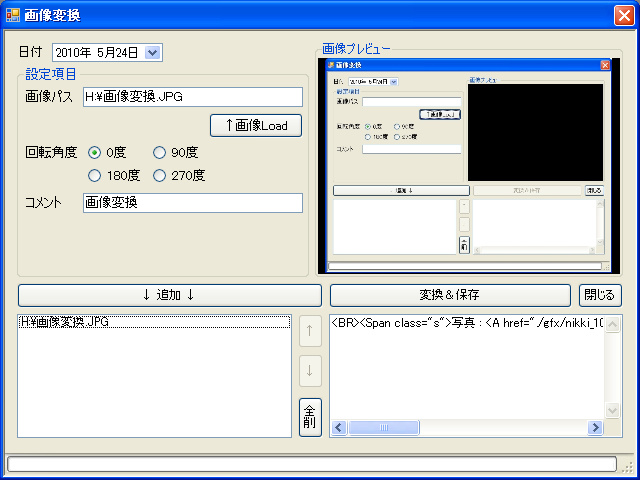The image size is (640, 480).
Task: Select the 90度 rotation option
Action: 160,153
